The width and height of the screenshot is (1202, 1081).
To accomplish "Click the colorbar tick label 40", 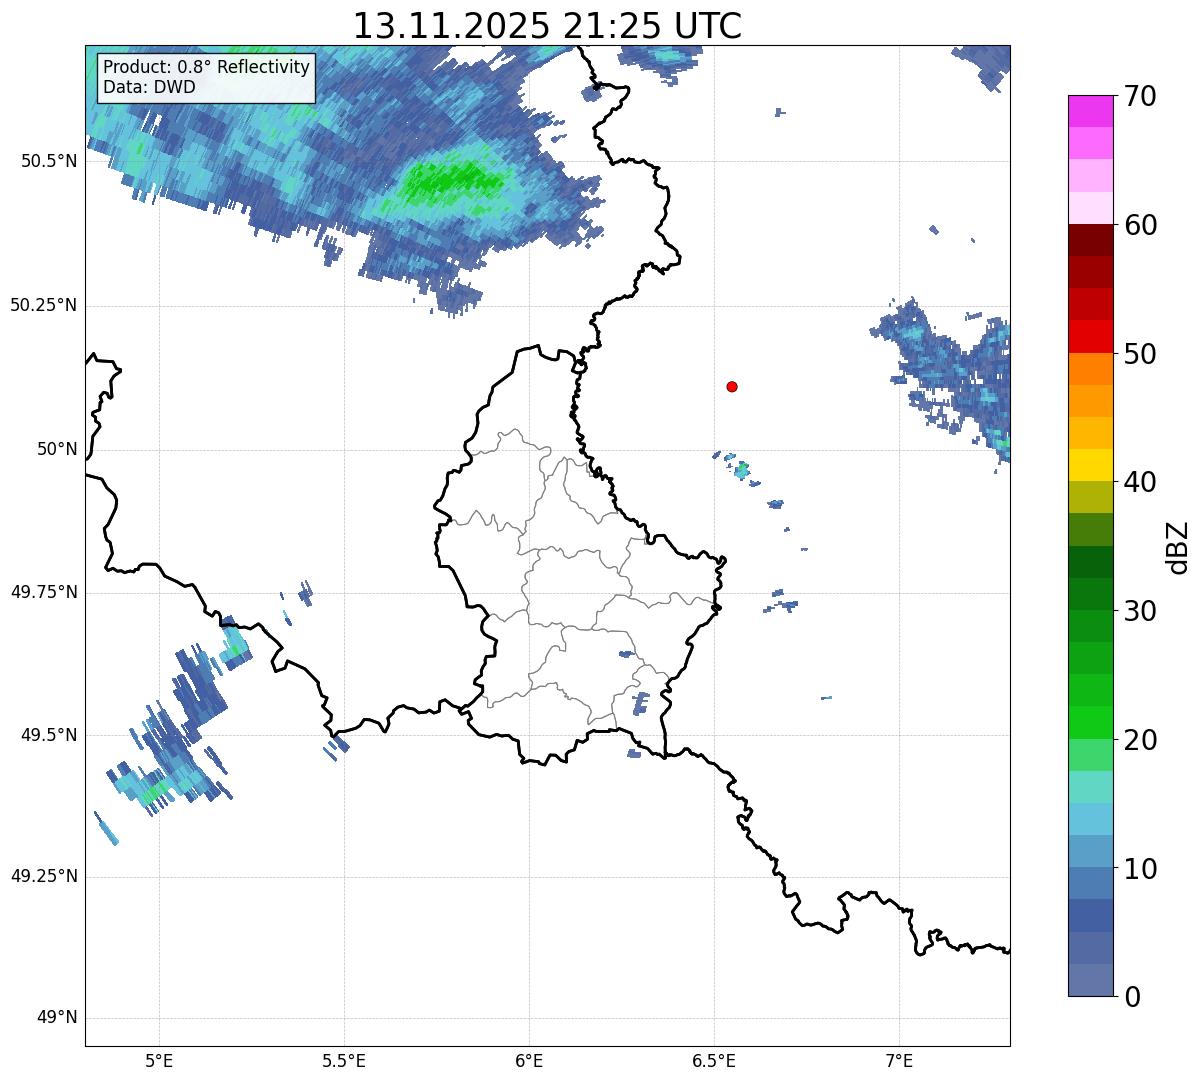I will pyautogui.click(x=1140, y=482).
